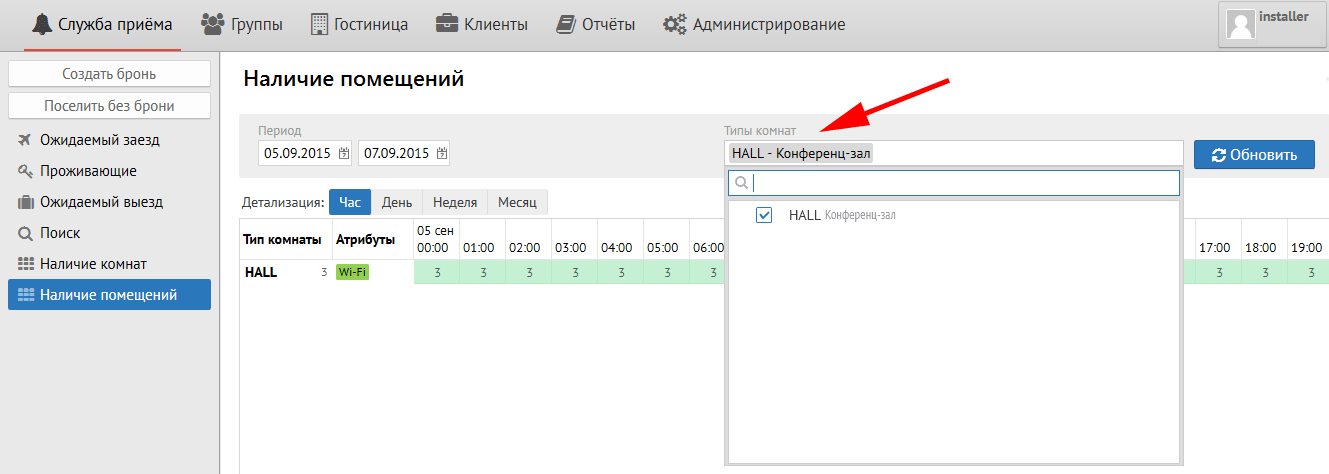Viewport: 1329px width, 474px height.
Task: Click the green Wi-Fi attribute badge
Action: (x=352, y=272)
